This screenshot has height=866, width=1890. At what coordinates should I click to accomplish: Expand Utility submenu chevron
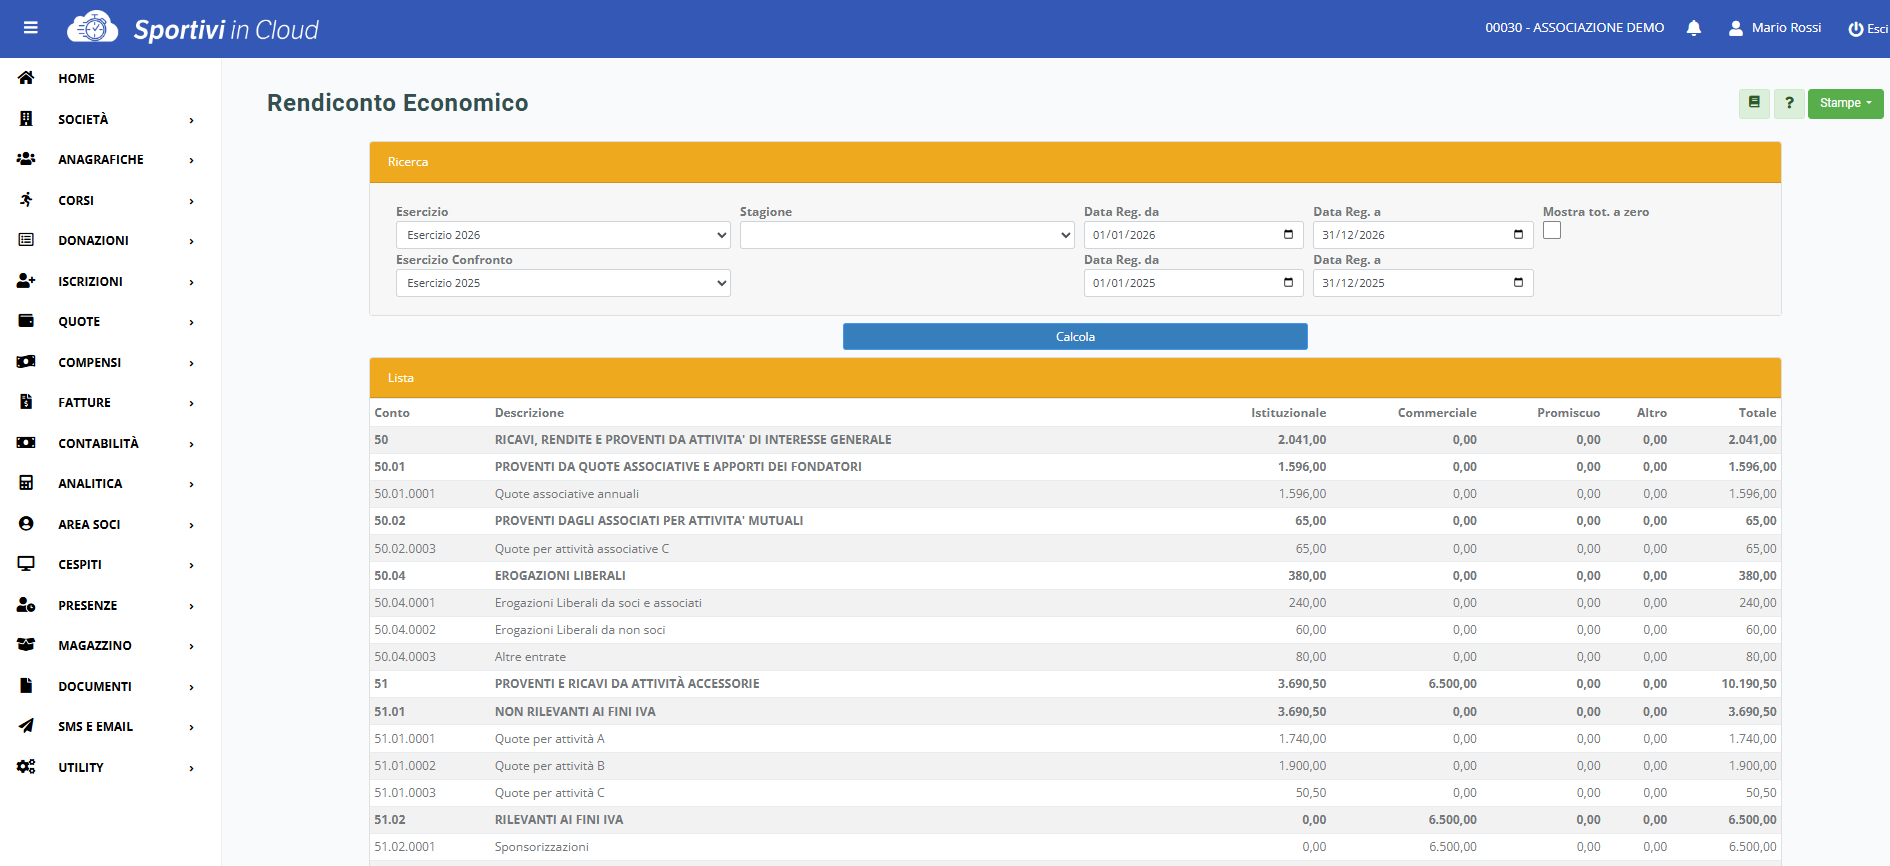tap(191, 768)
